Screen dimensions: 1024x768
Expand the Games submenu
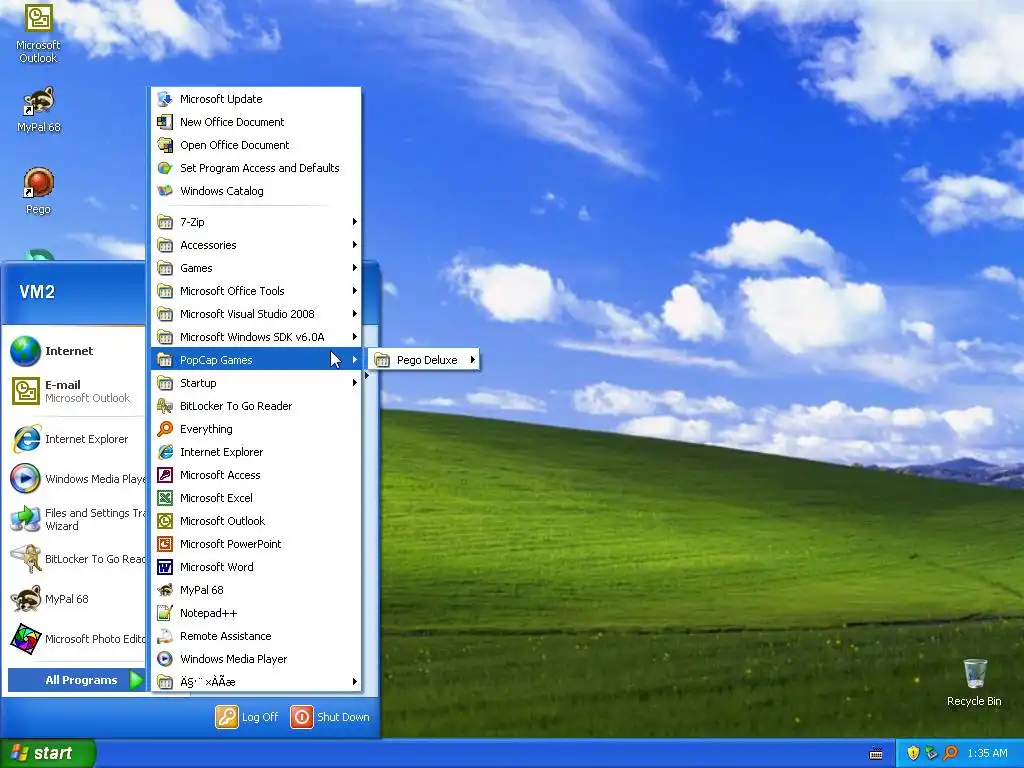257,268
